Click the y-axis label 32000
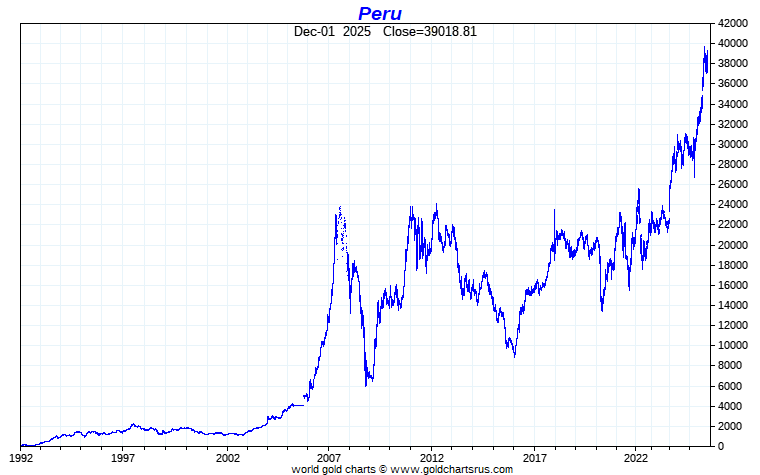The image size is (760, 475). 732,124
